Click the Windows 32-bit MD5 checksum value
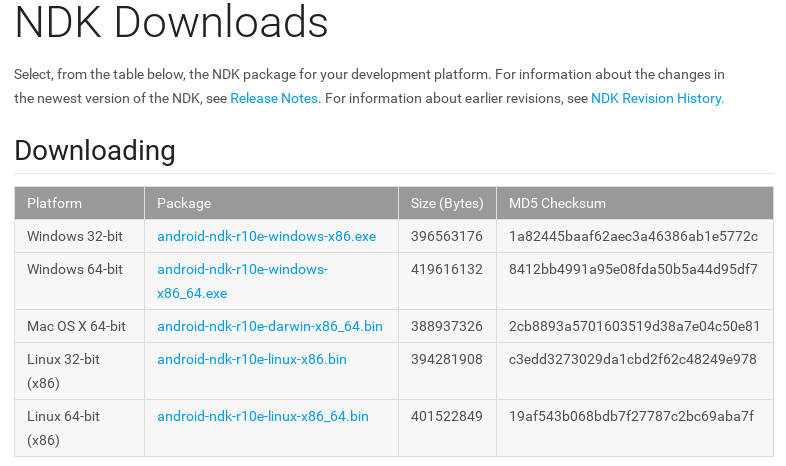The height and width of the screenshot is (466, 786). (x=633, y=236)
